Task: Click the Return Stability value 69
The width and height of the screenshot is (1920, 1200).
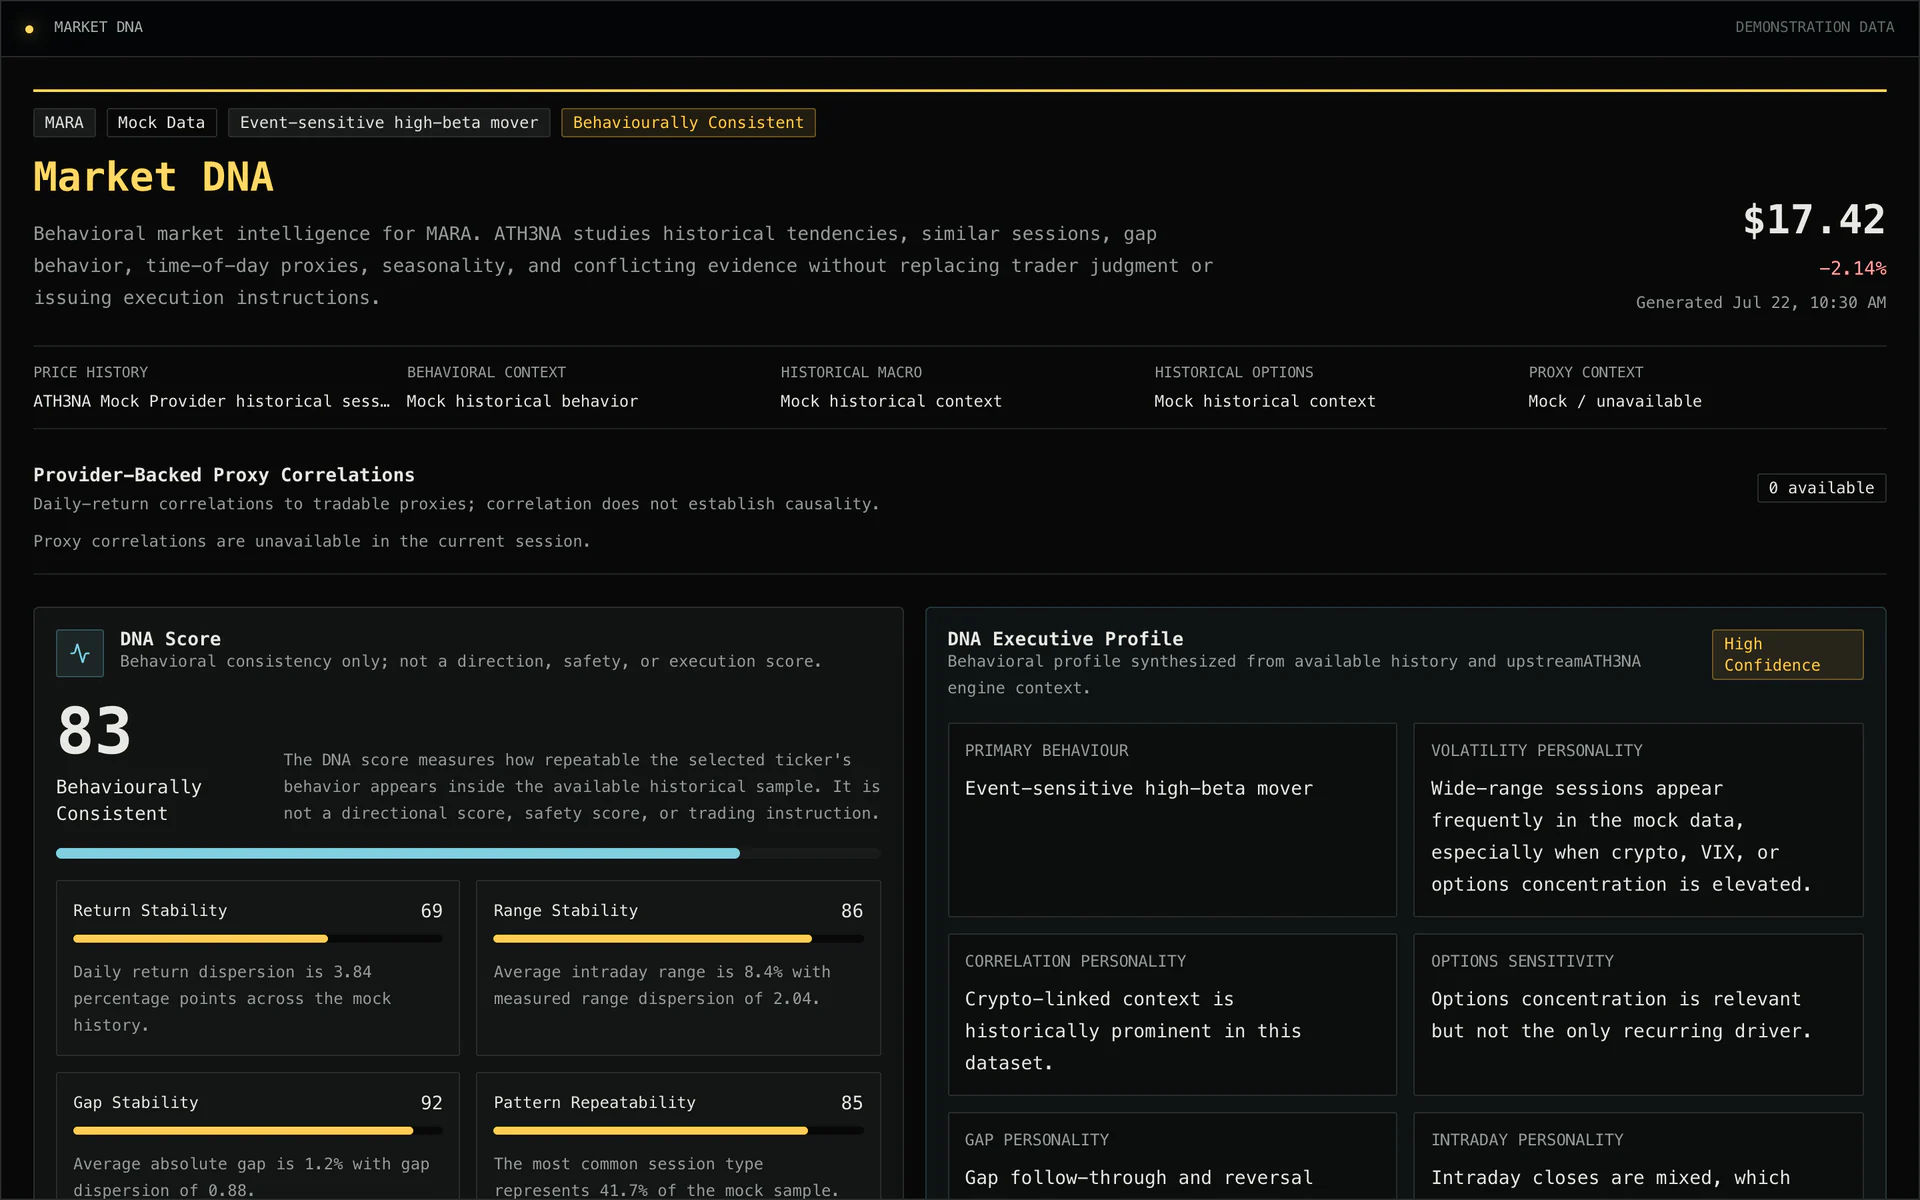Action: click(431, 911)
